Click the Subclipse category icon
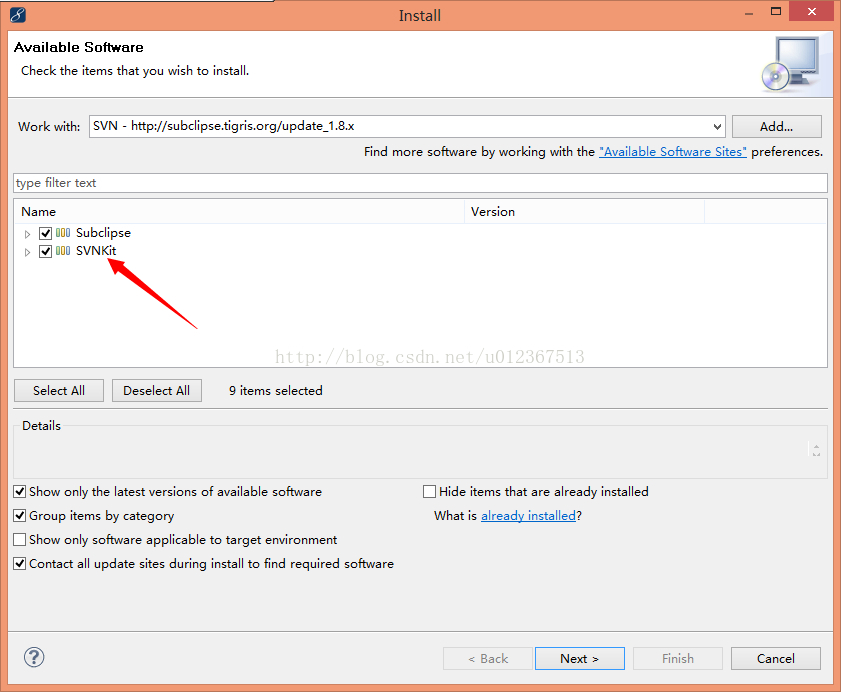841x692 pixels. click(63, 233)
